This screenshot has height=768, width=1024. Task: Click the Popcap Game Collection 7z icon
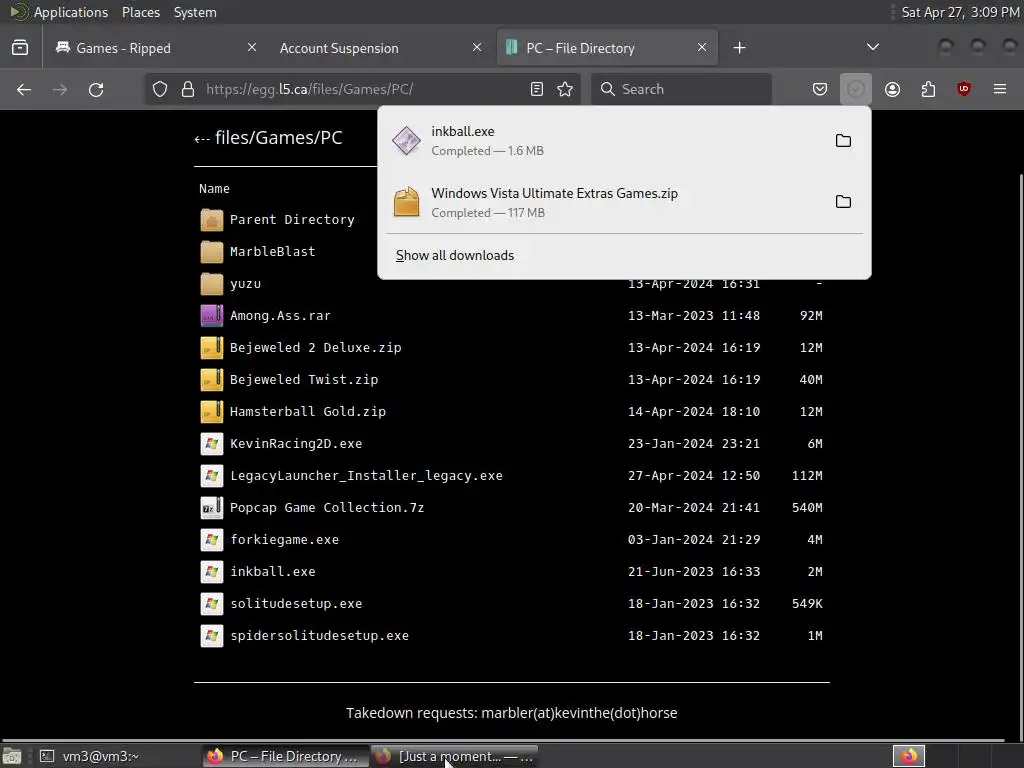(x=212, y=507)
